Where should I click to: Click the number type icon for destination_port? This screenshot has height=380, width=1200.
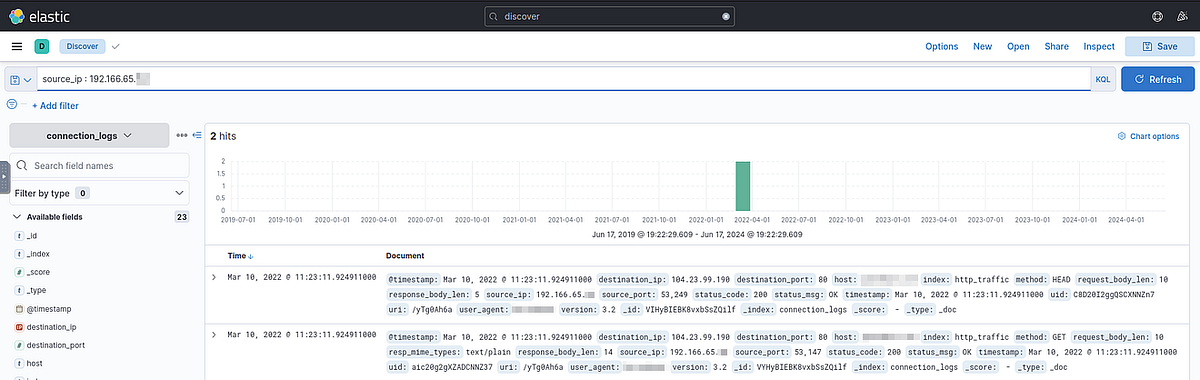coord(18,345)
